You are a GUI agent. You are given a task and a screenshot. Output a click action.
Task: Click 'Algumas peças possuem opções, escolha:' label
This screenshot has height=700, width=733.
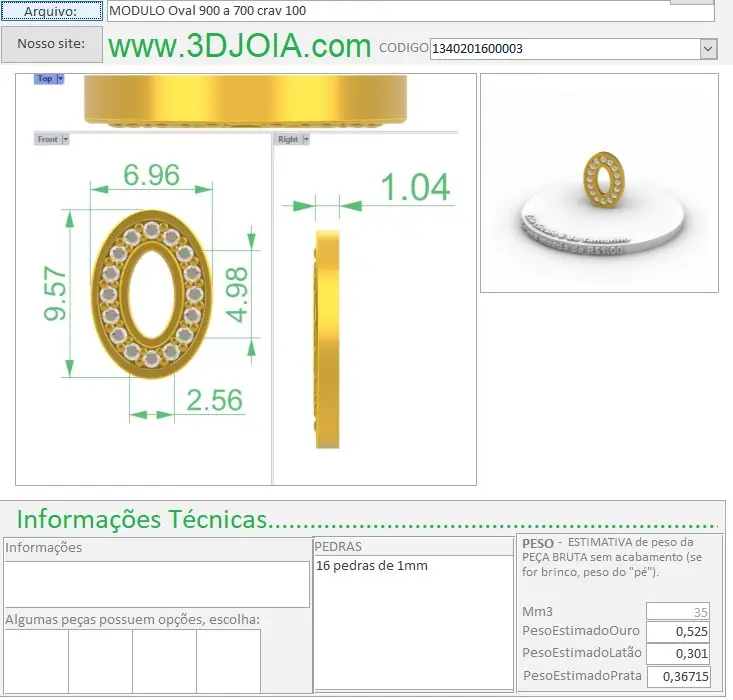[x=133, y=620]
